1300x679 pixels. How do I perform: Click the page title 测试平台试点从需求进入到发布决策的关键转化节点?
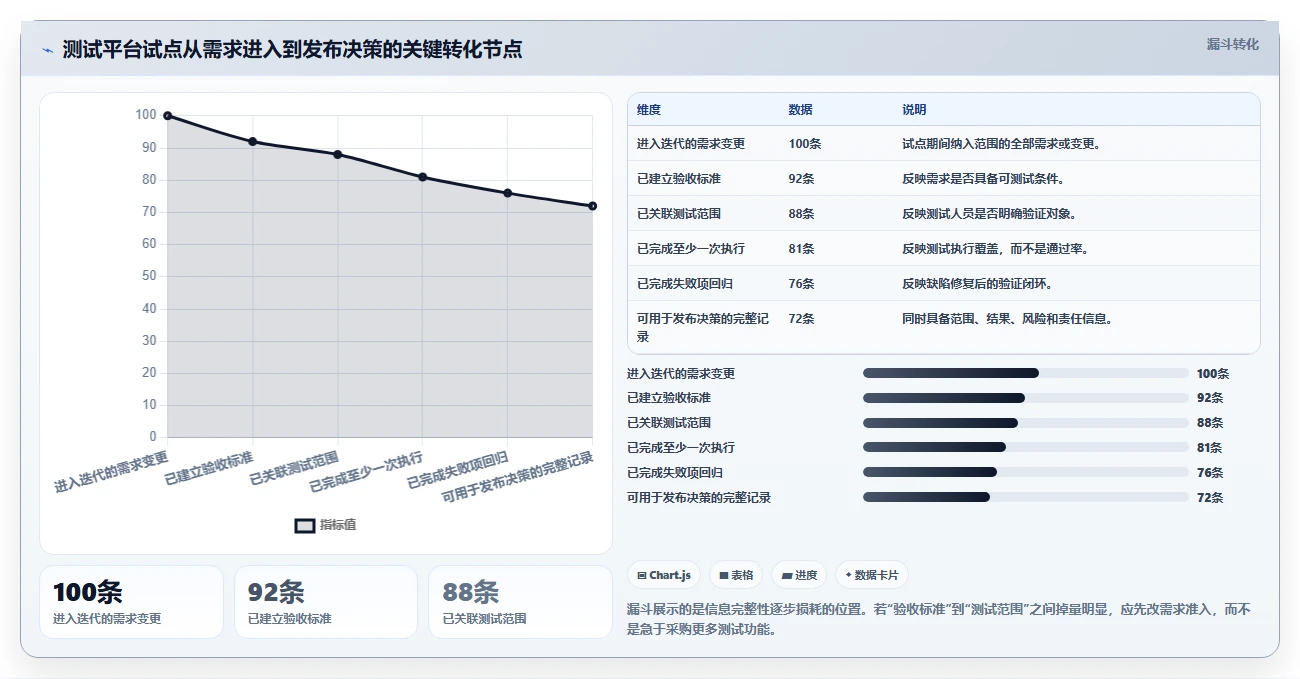coord(292,50)
